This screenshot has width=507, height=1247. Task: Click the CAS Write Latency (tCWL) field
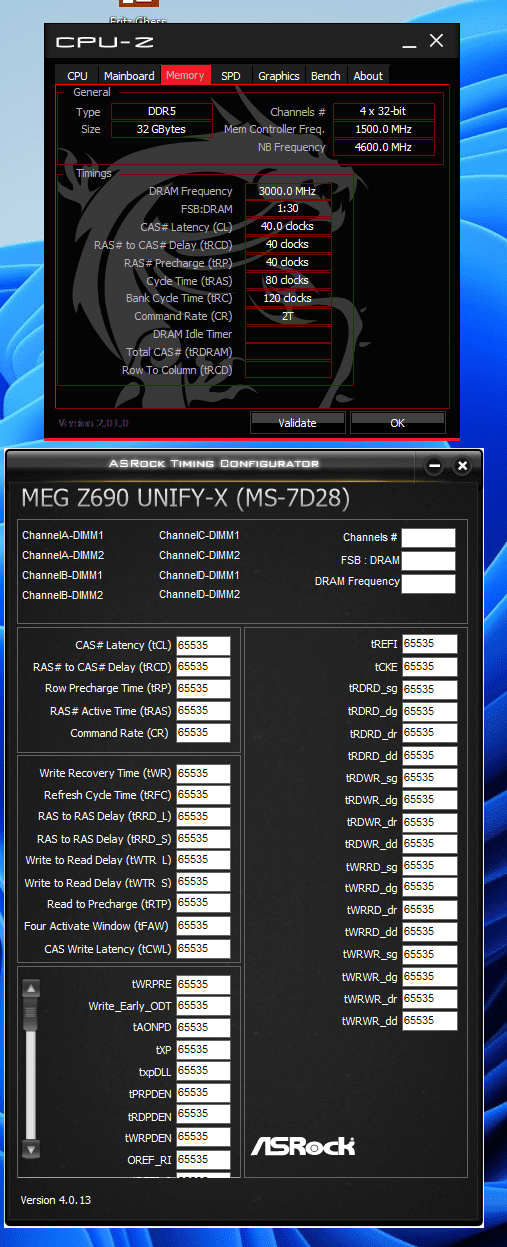coord(203,949)
